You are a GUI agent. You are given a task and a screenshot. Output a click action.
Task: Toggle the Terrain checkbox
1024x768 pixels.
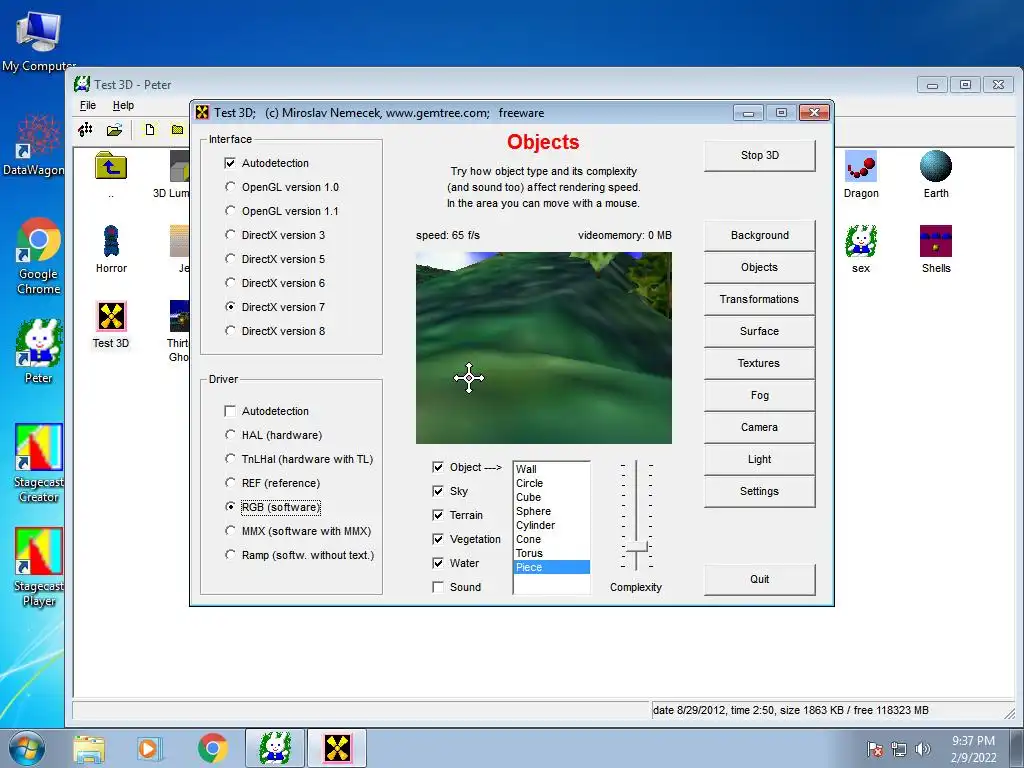[x=438, y=515]
